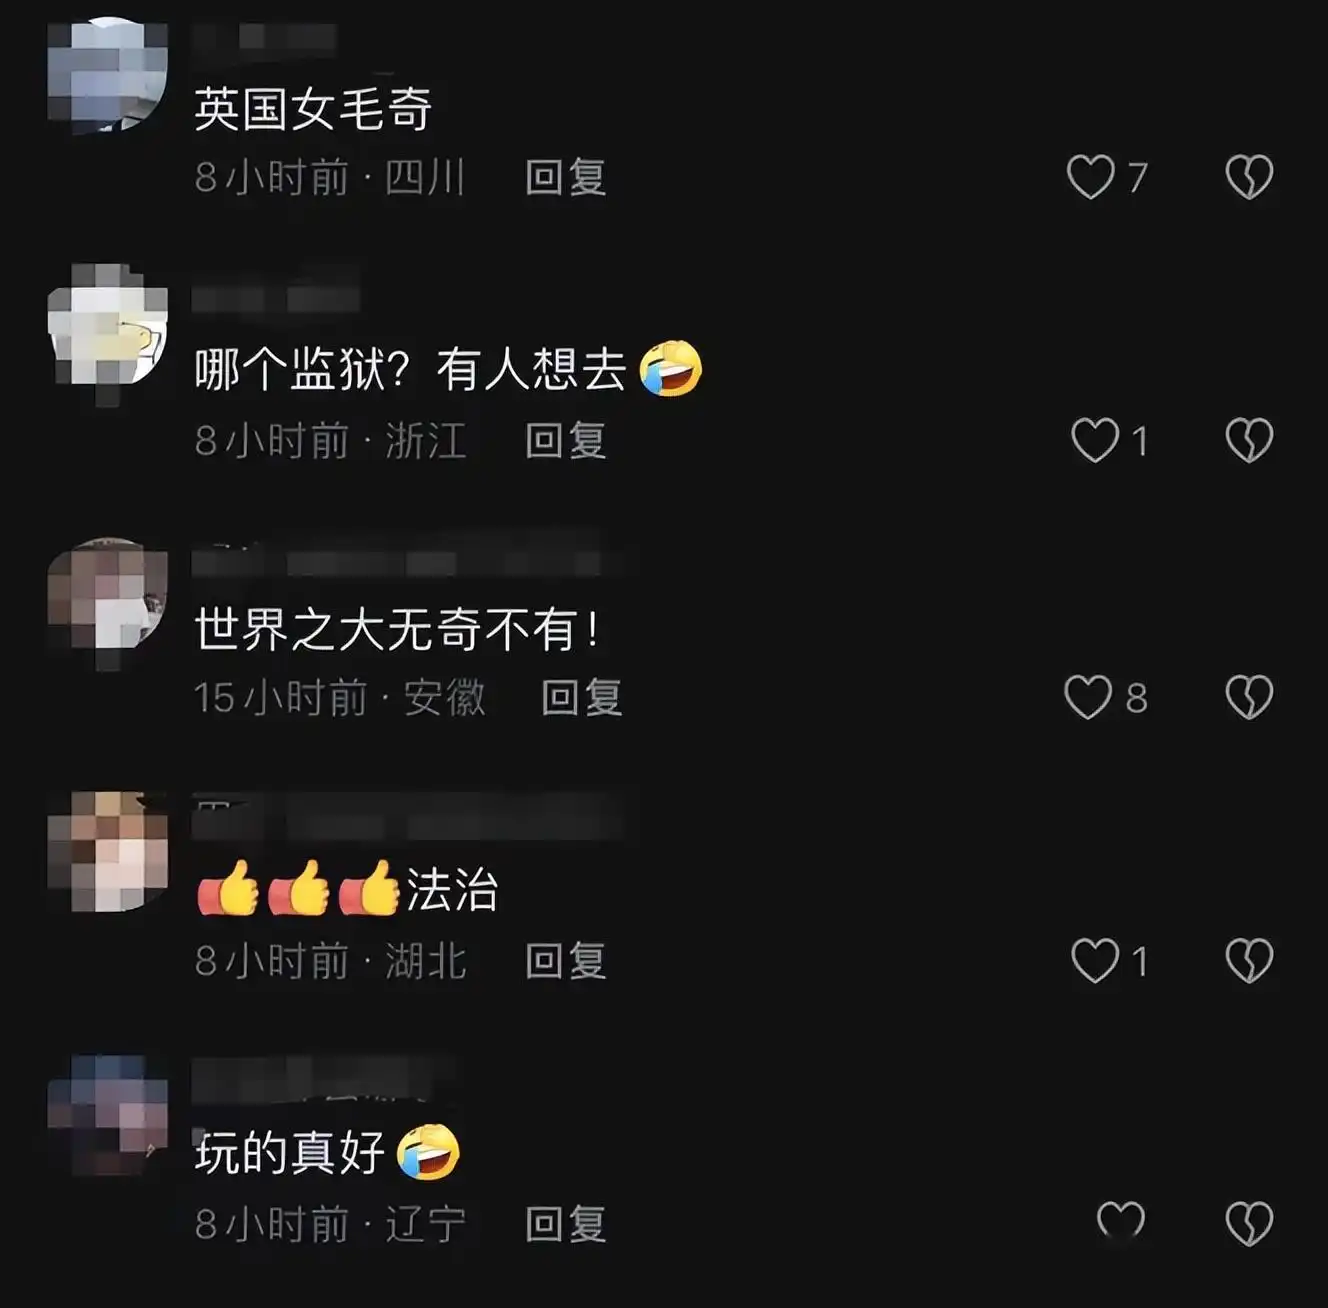
Task: Dislike the 哪个监狱 comment
Action: (x=1249, y=441)
